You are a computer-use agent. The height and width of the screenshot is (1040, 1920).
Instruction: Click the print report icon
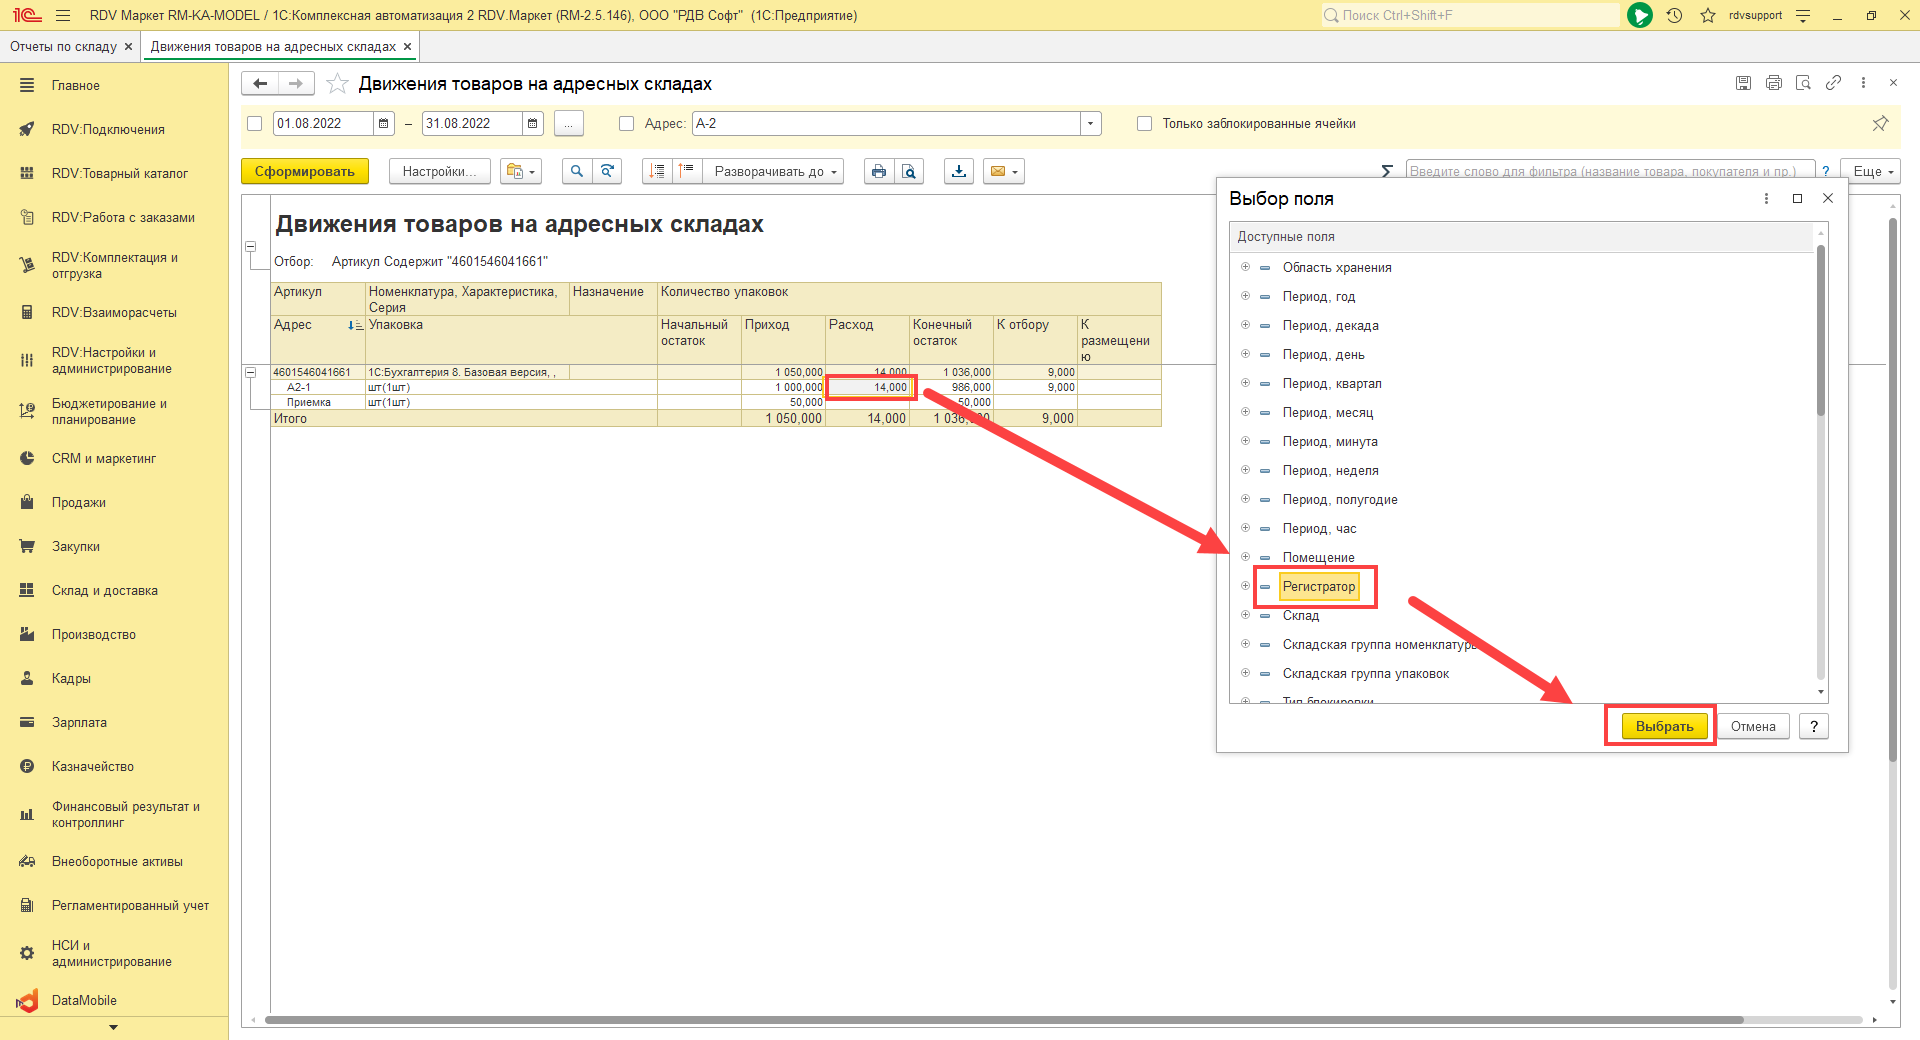(x=878, y=172)
